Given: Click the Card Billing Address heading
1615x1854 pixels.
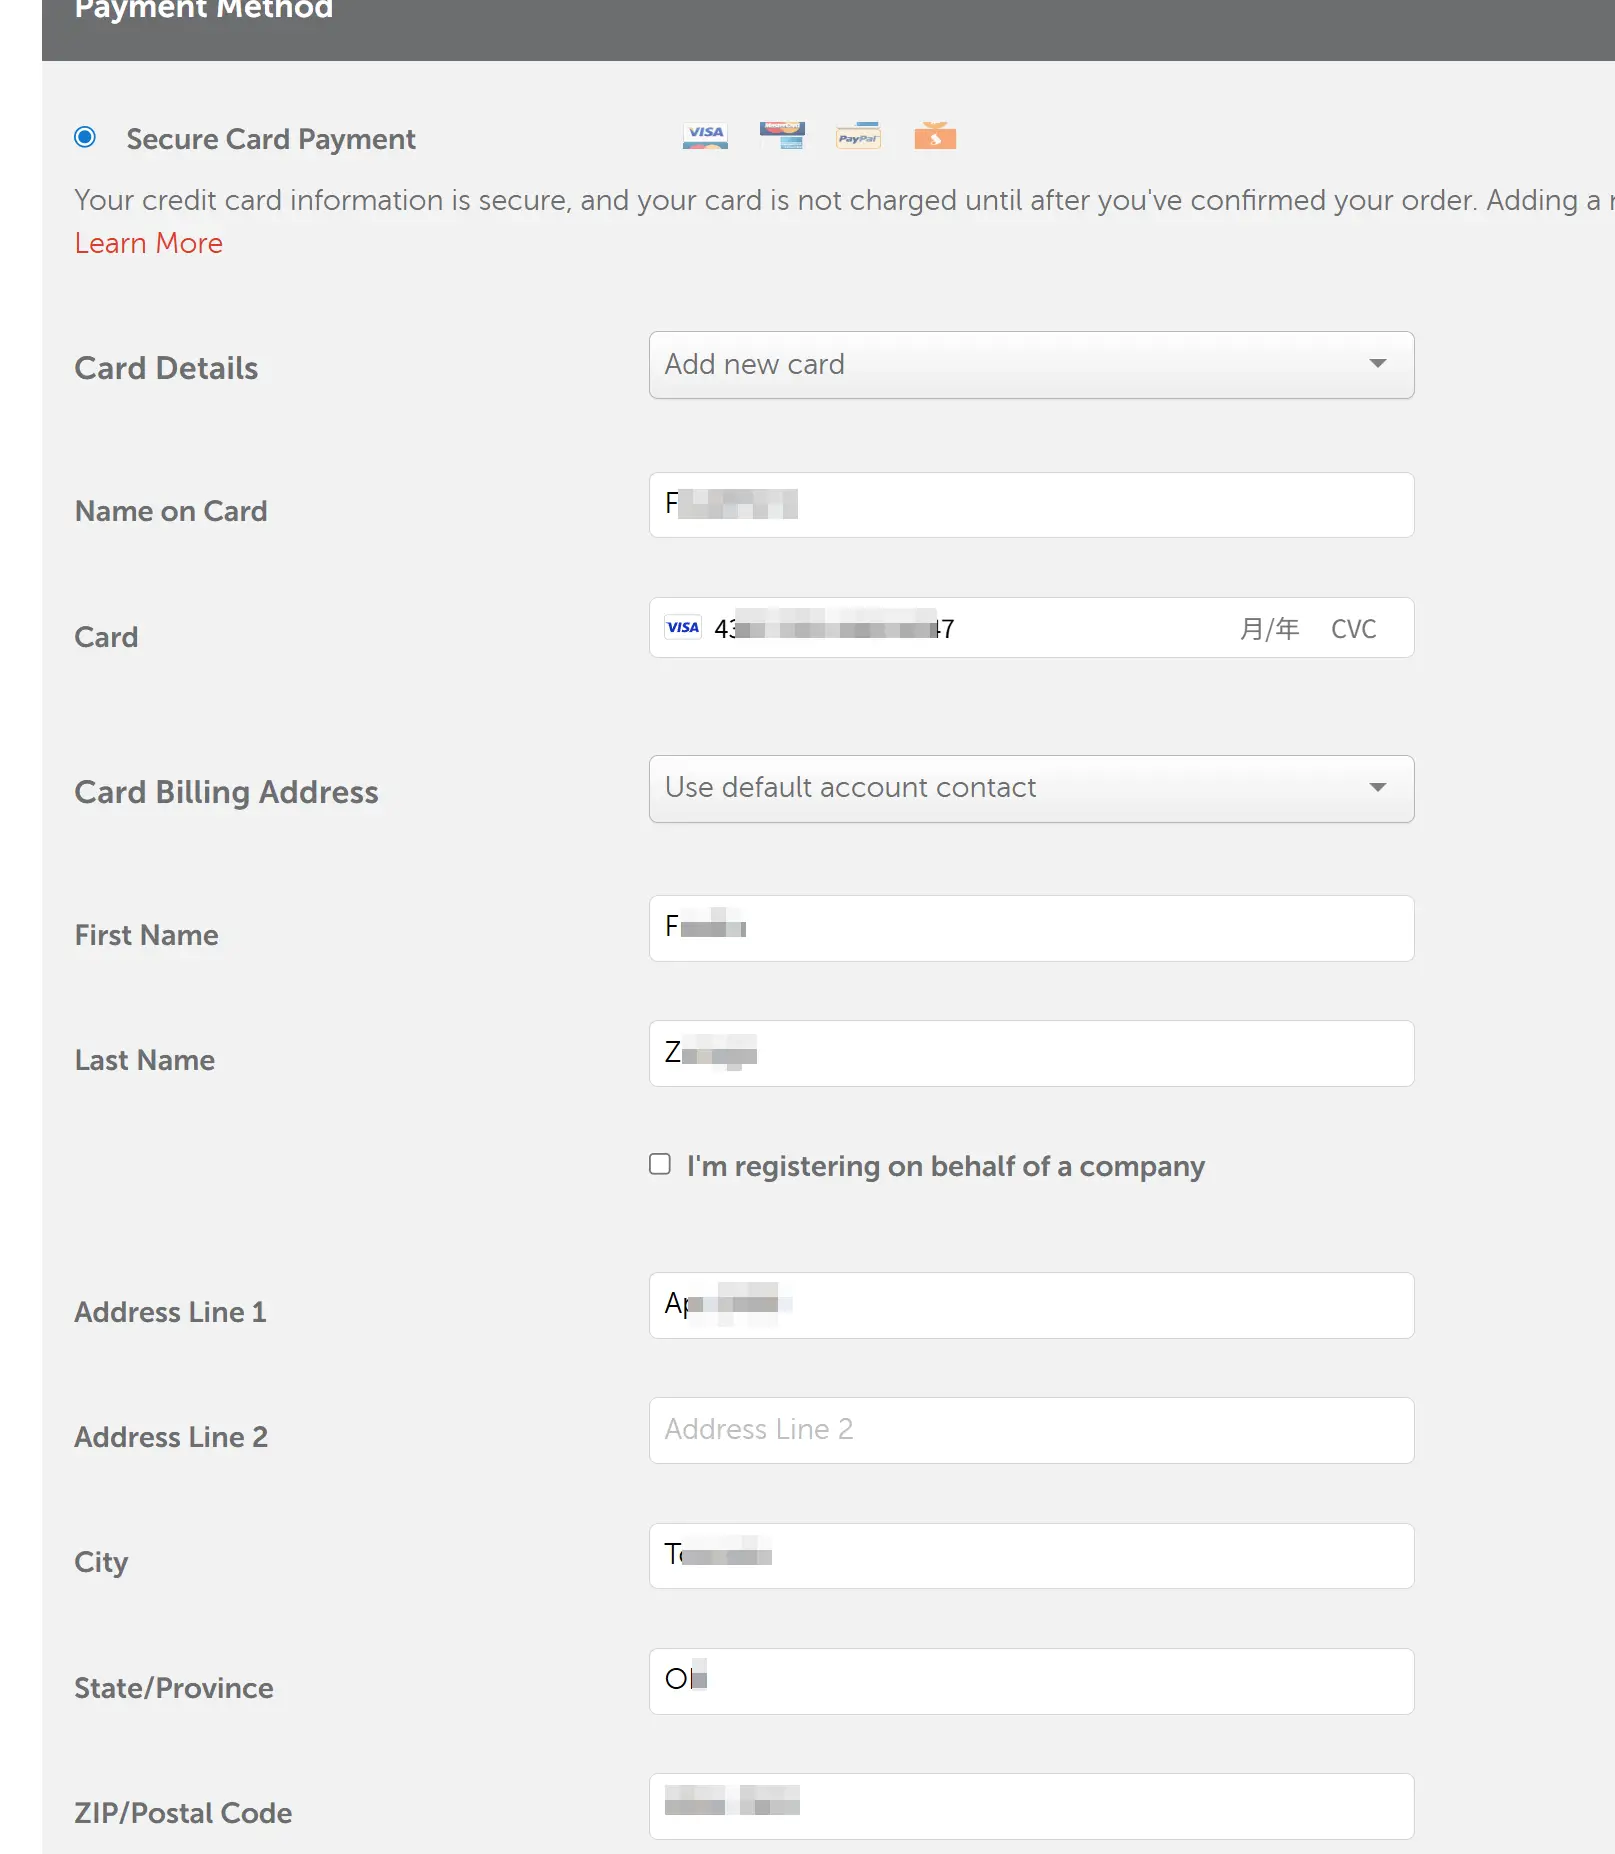Looking at the screenshot, I should pos(226,792).
